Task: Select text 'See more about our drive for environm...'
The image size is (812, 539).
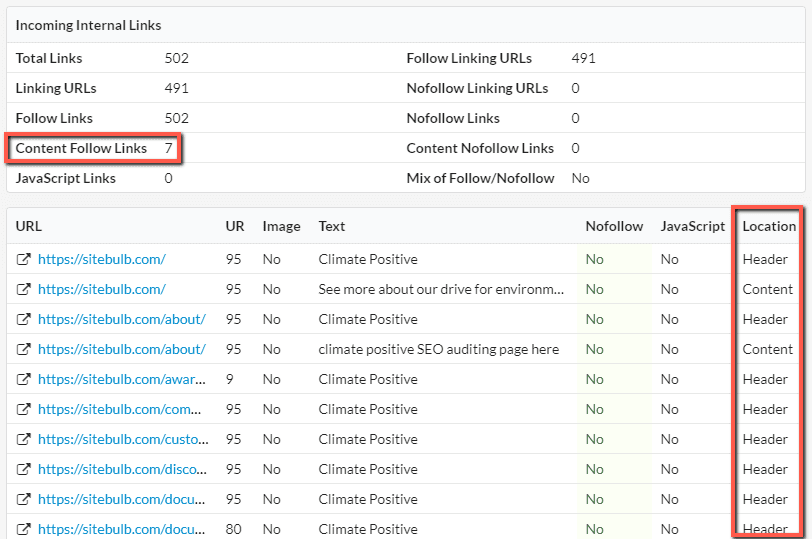Action: coord(441,289)
